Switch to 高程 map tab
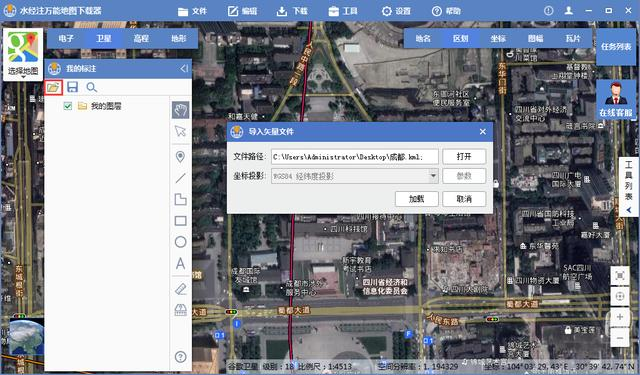 (141, 38)
